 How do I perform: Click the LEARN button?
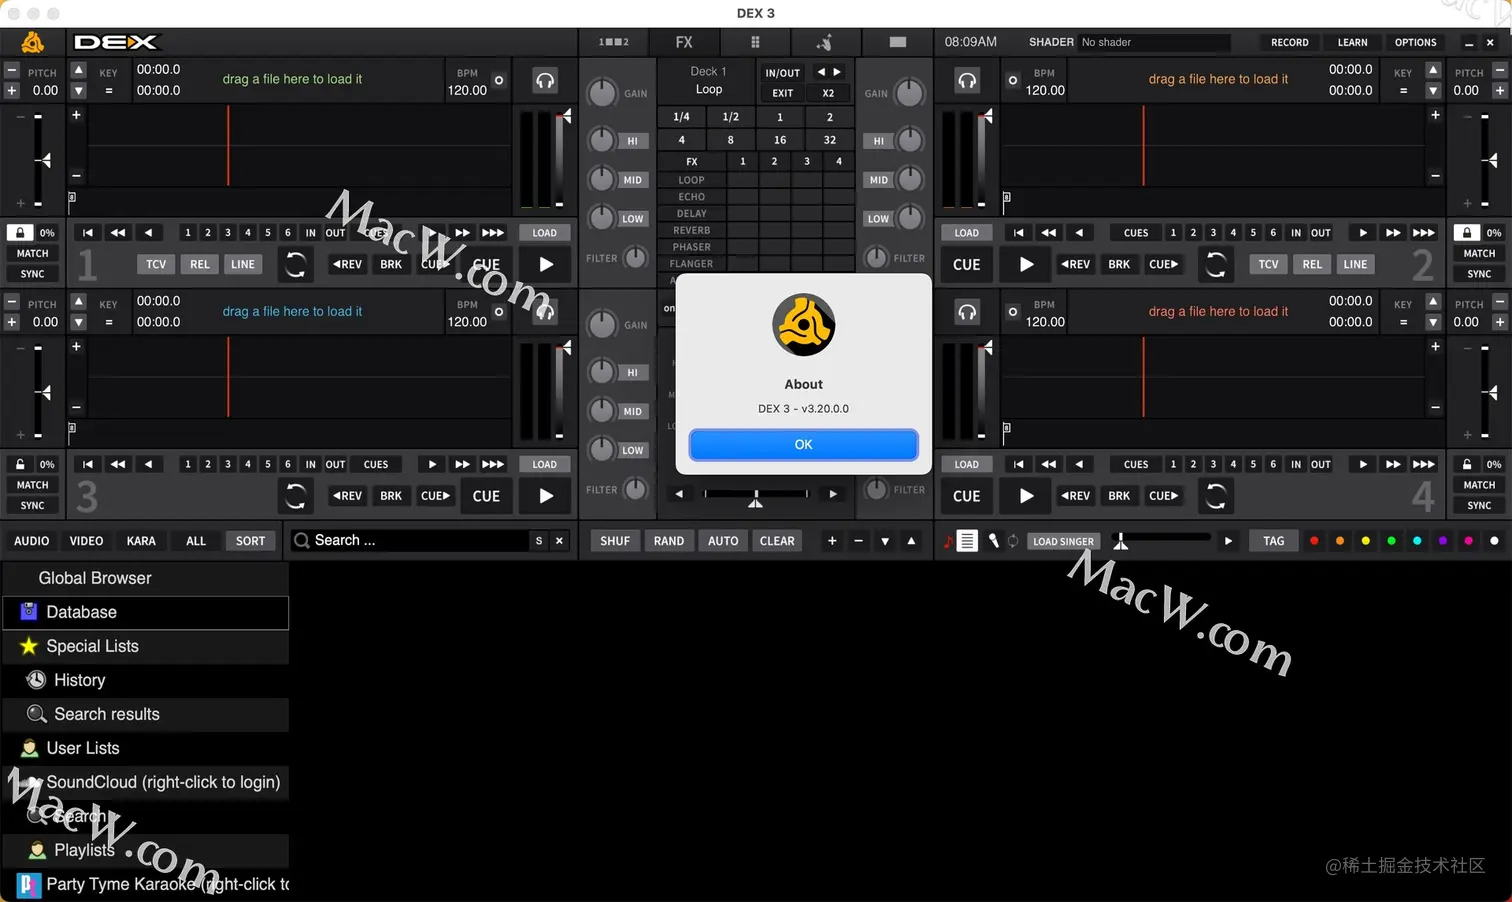pos(1352,42)
